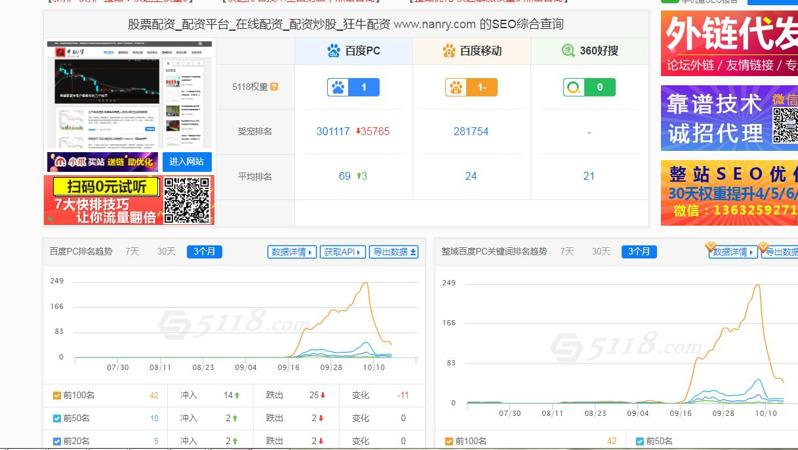The width and height of the screenshot is (798, 450).
Task: Click the 42 count in left 前100名 row
Action: tap(154, 396)
